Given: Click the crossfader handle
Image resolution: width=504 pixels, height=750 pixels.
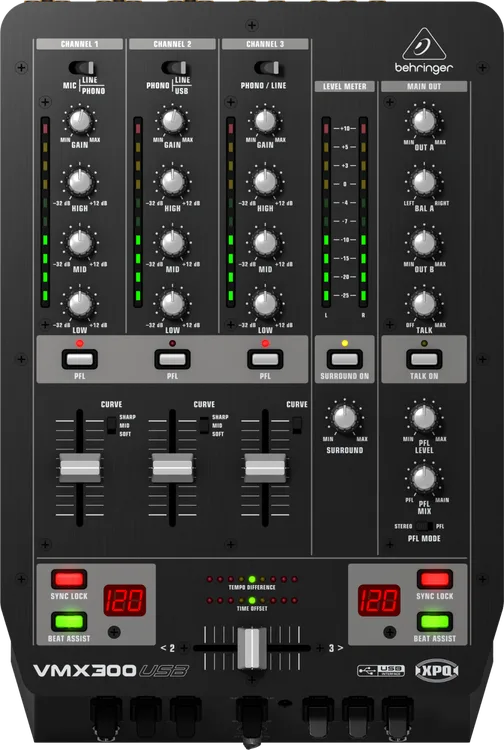Looking at the screenshot, I should pos(252,649).
